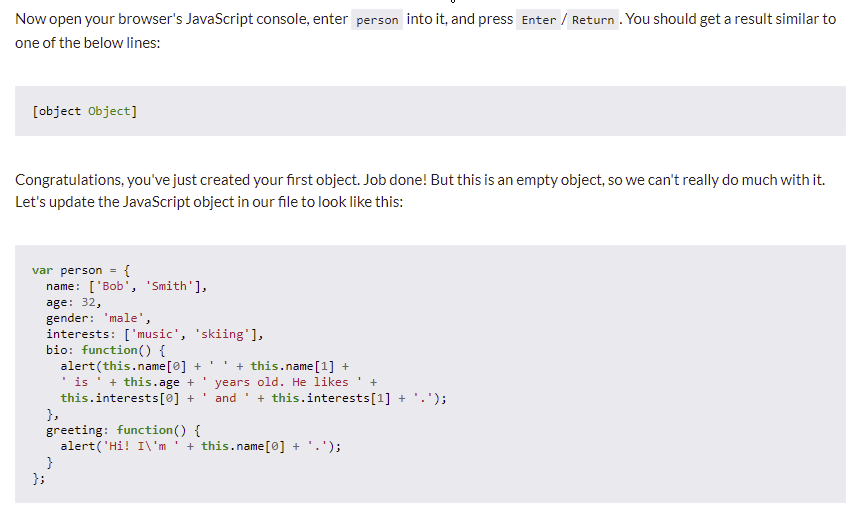The image size is (865, 513).
Task: Click the 'Enter' key label
Action: point(538,20)
